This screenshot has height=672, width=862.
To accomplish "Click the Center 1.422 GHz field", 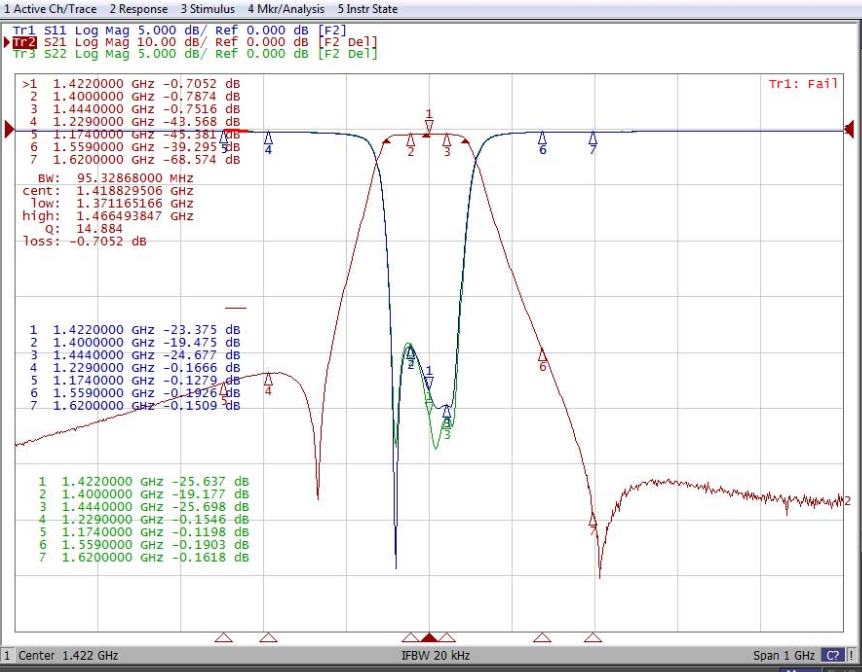I will pyautogui.click(x=68, y=656).
